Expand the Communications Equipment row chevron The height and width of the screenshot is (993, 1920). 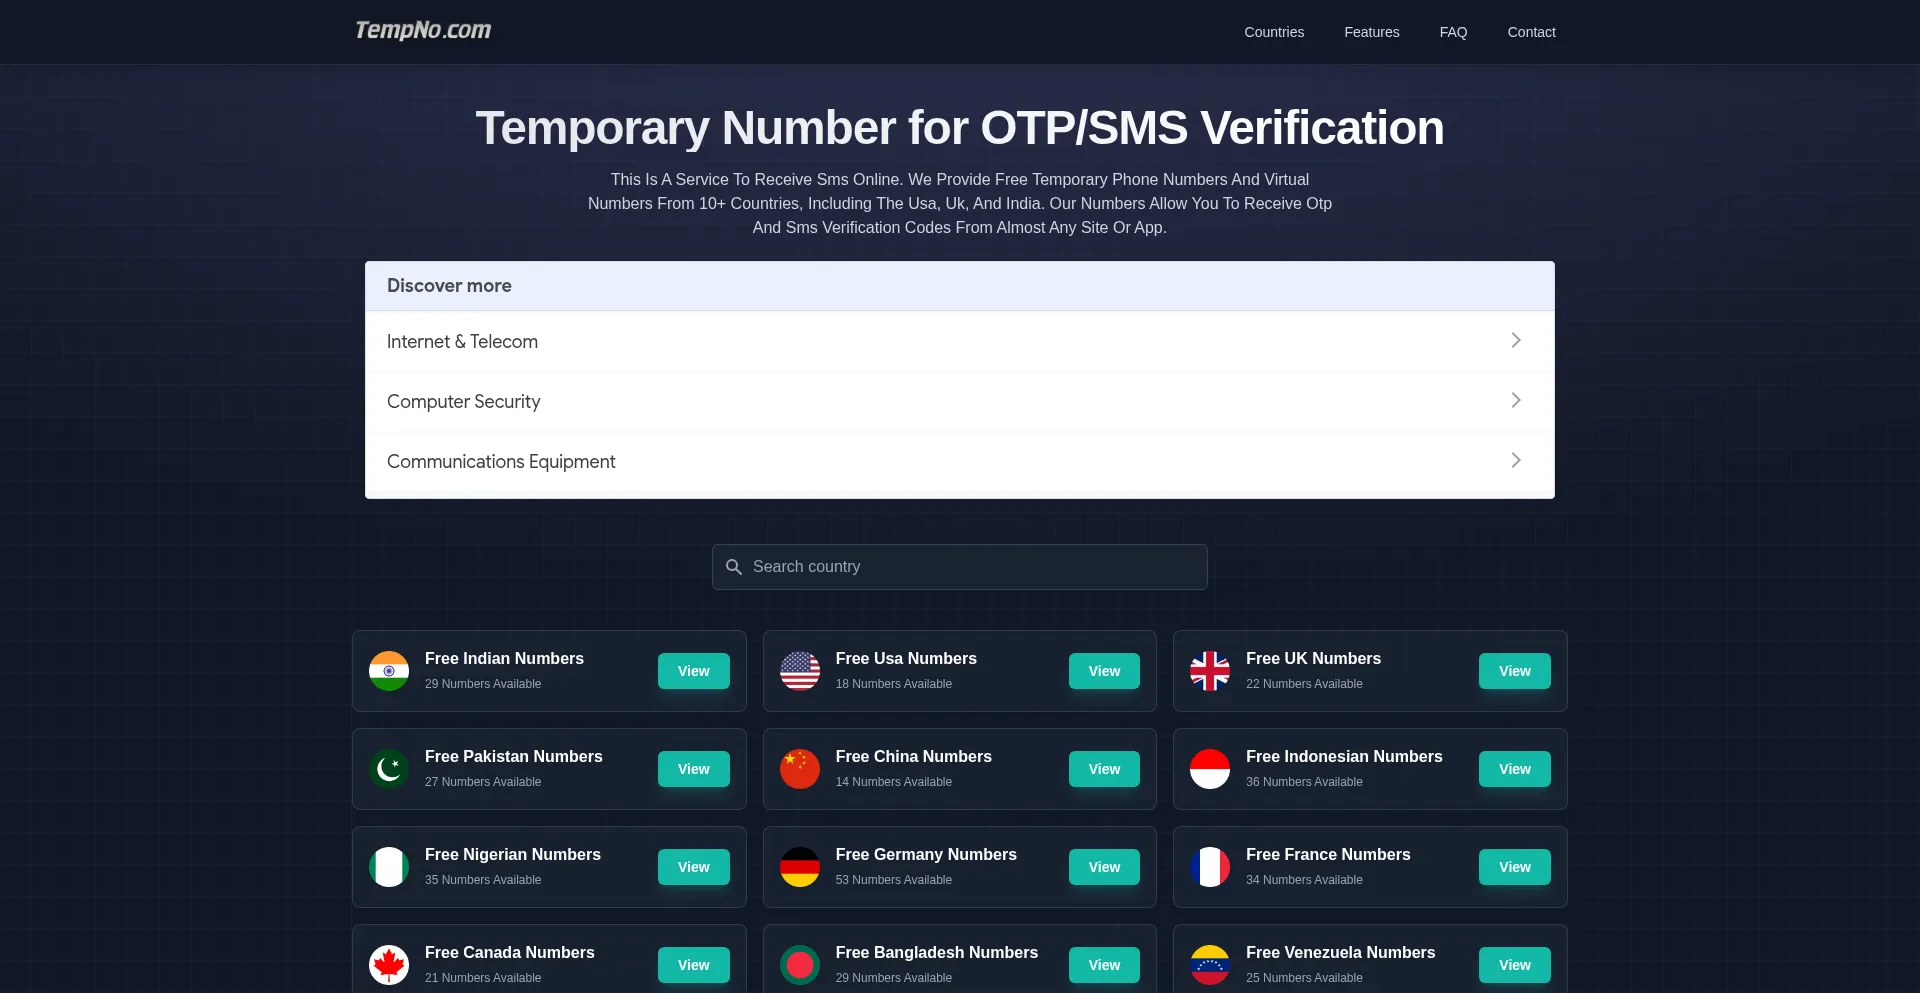(1516, 461)
